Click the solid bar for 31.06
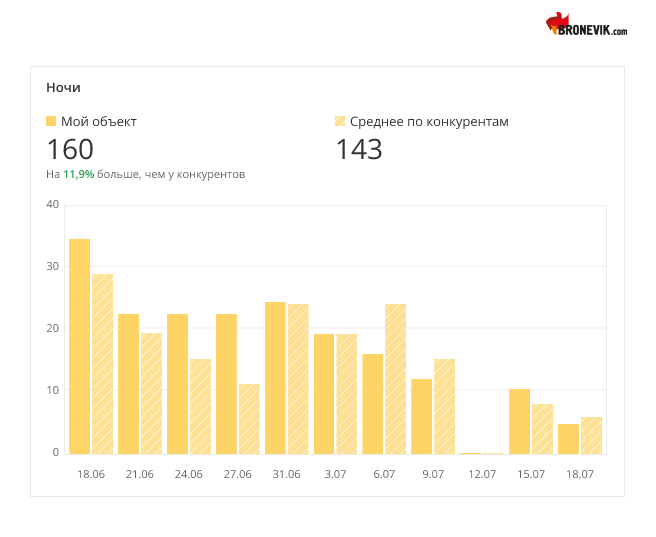 [x=275, y=378]
